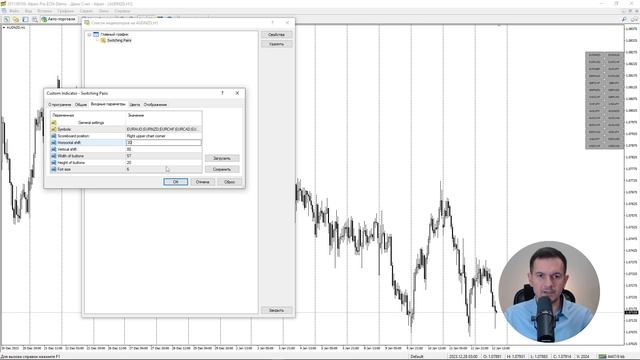Click Закрыть in the indicators list window
This screenshot has height=360, width=640.
click(x=276, y=310)
